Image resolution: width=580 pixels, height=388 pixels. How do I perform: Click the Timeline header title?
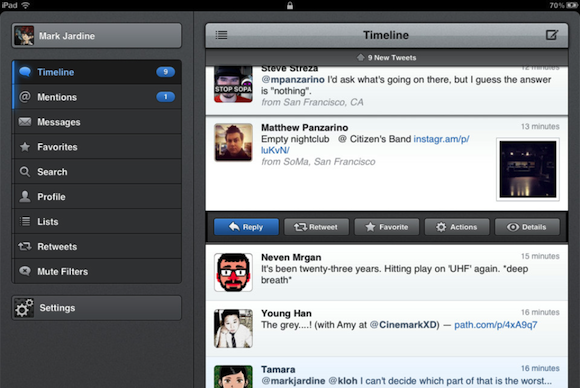(x=386, y=35)
